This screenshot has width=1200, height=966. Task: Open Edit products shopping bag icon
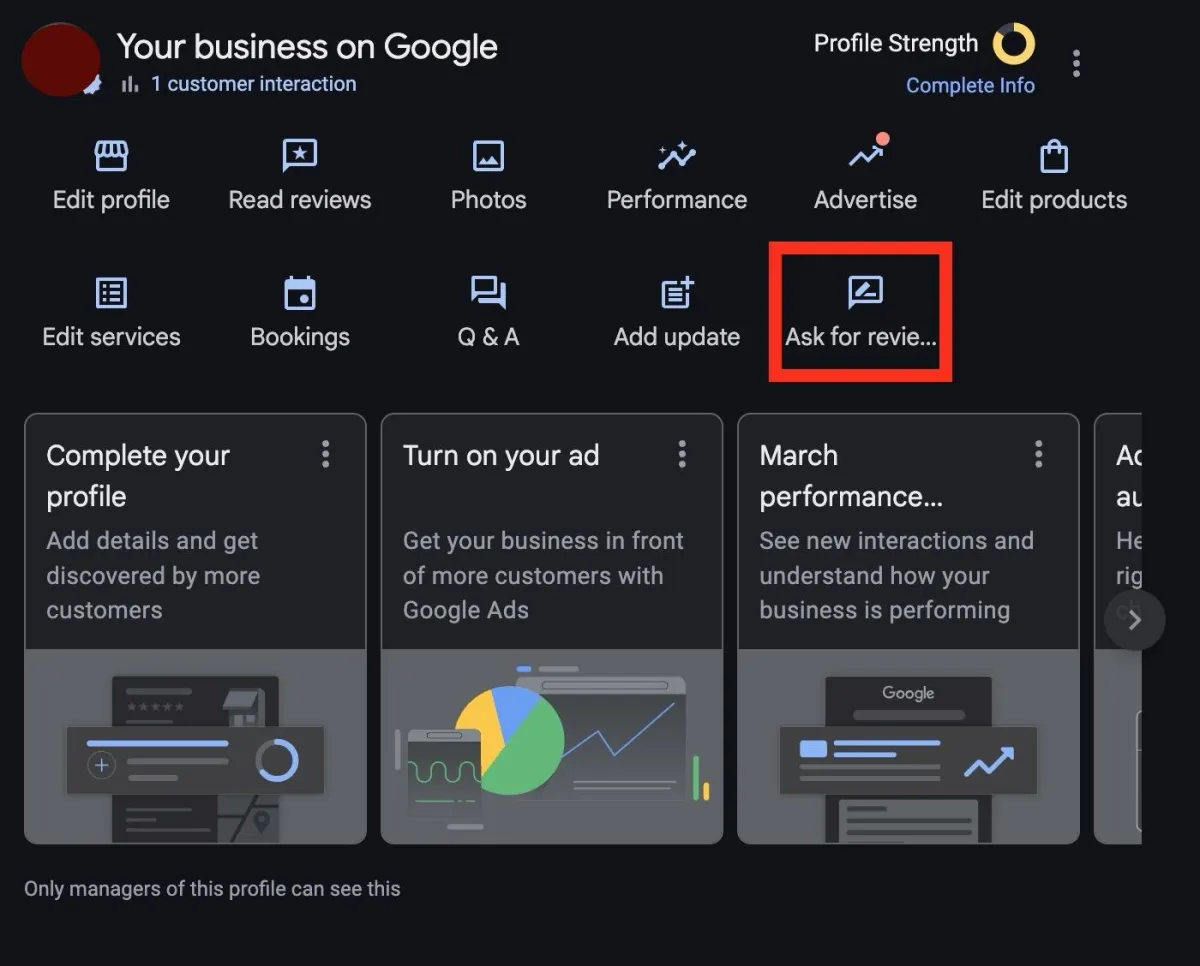(1054, 156)
